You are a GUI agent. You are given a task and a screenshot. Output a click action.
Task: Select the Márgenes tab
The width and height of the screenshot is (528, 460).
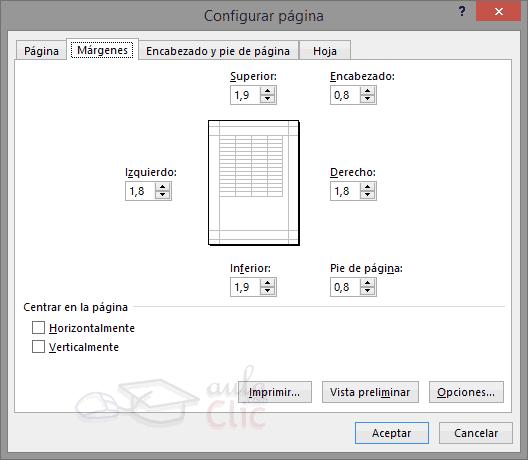[102, 50]
